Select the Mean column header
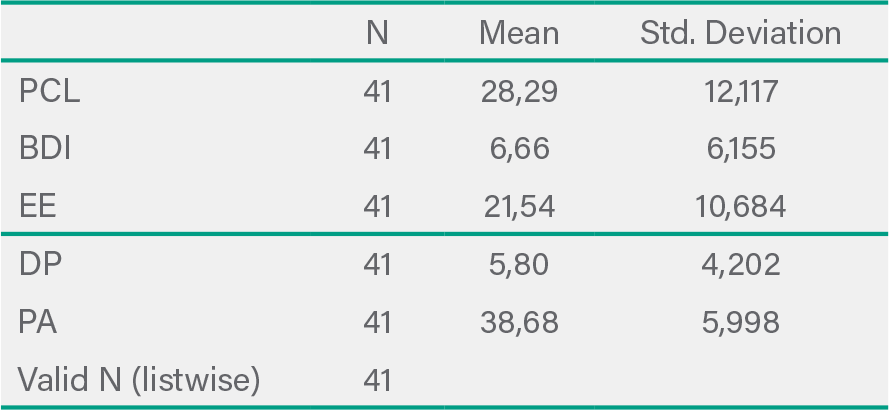 [519, 33]
